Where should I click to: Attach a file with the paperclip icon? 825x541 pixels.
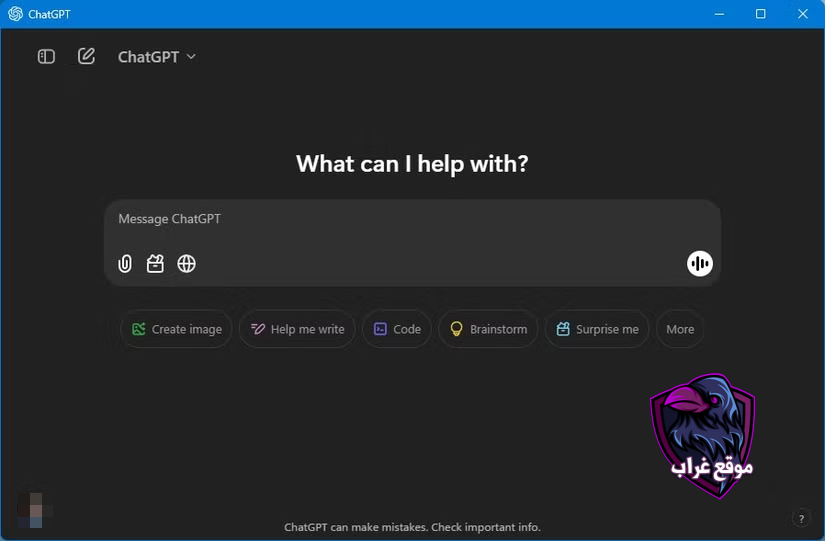point(125,263)
